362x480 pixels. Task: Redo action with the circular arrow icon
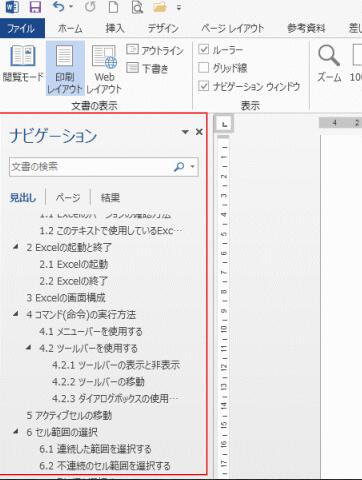(90, 7)
